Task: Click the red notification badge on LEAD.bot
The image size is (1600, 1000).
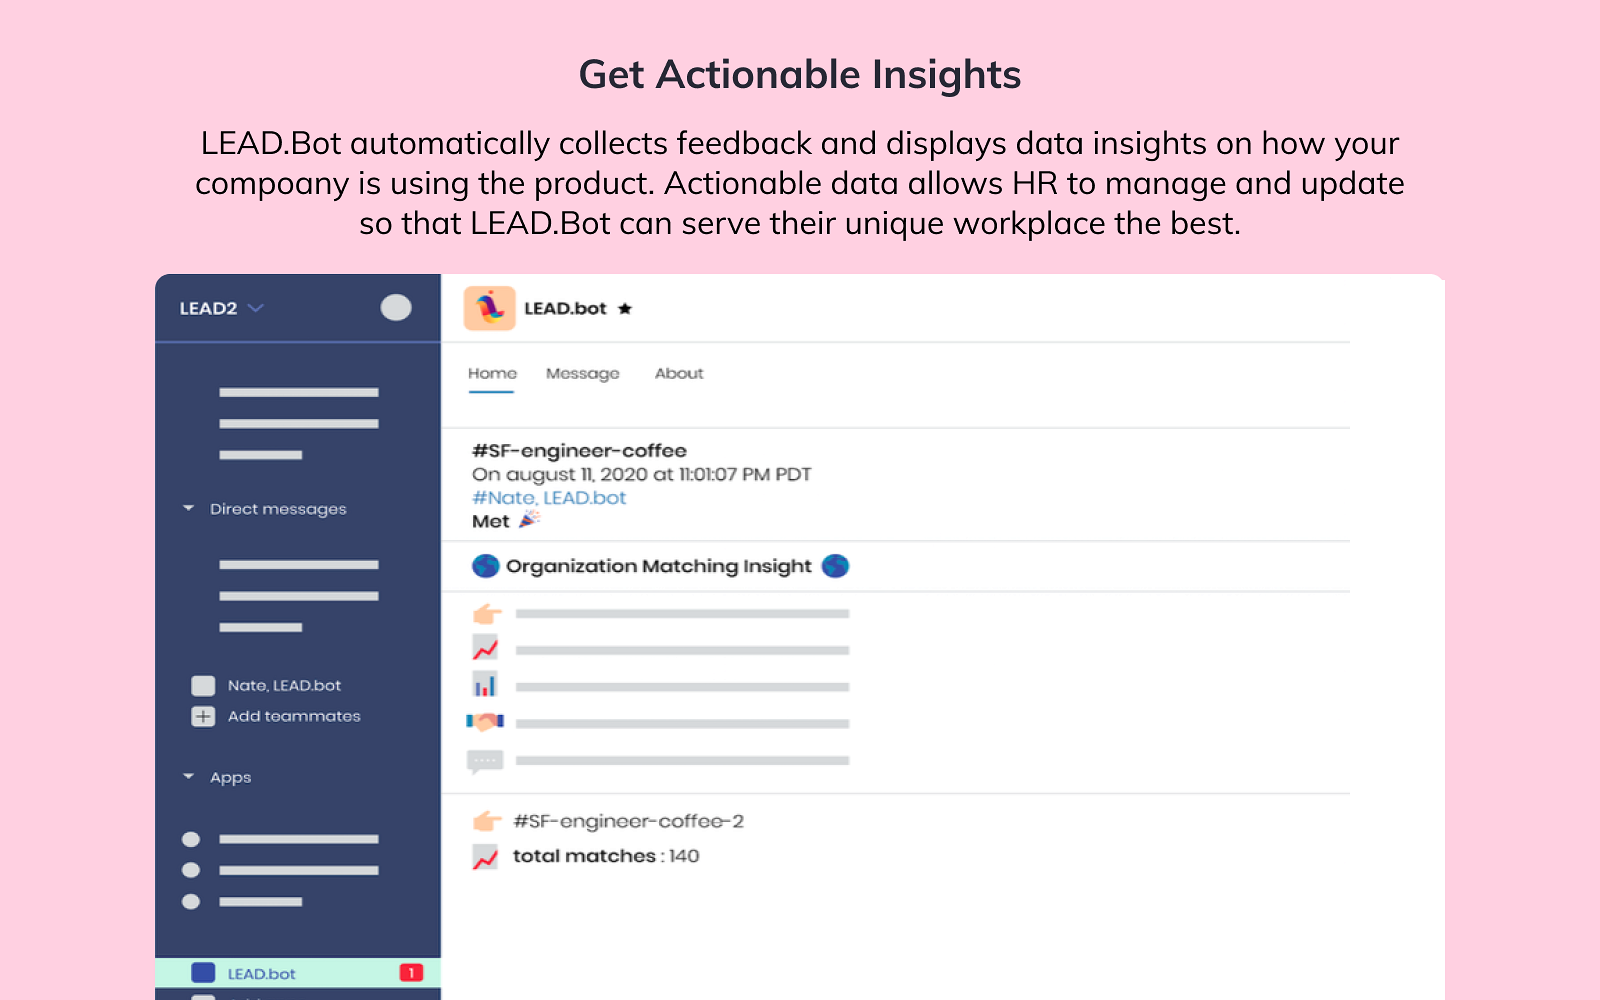Action: click(x=411, y=973)
